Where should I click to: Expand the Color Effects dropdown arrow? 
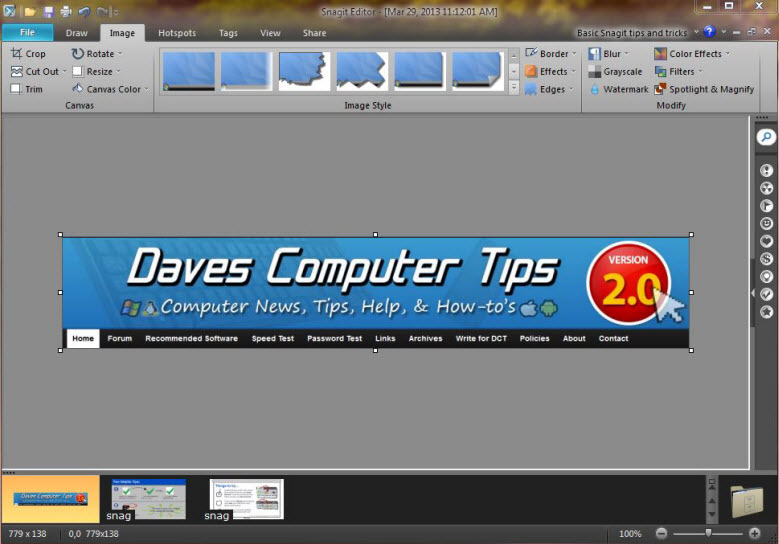point(728,54)
